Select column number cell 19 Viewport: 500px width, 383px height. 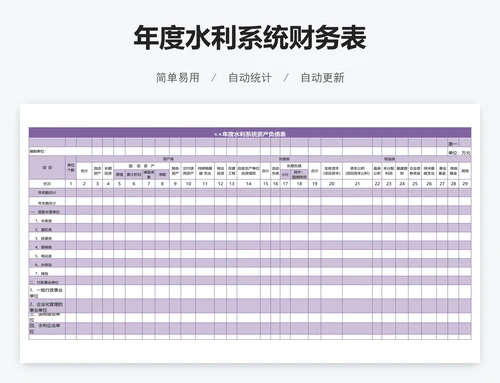tap(315, 184)
